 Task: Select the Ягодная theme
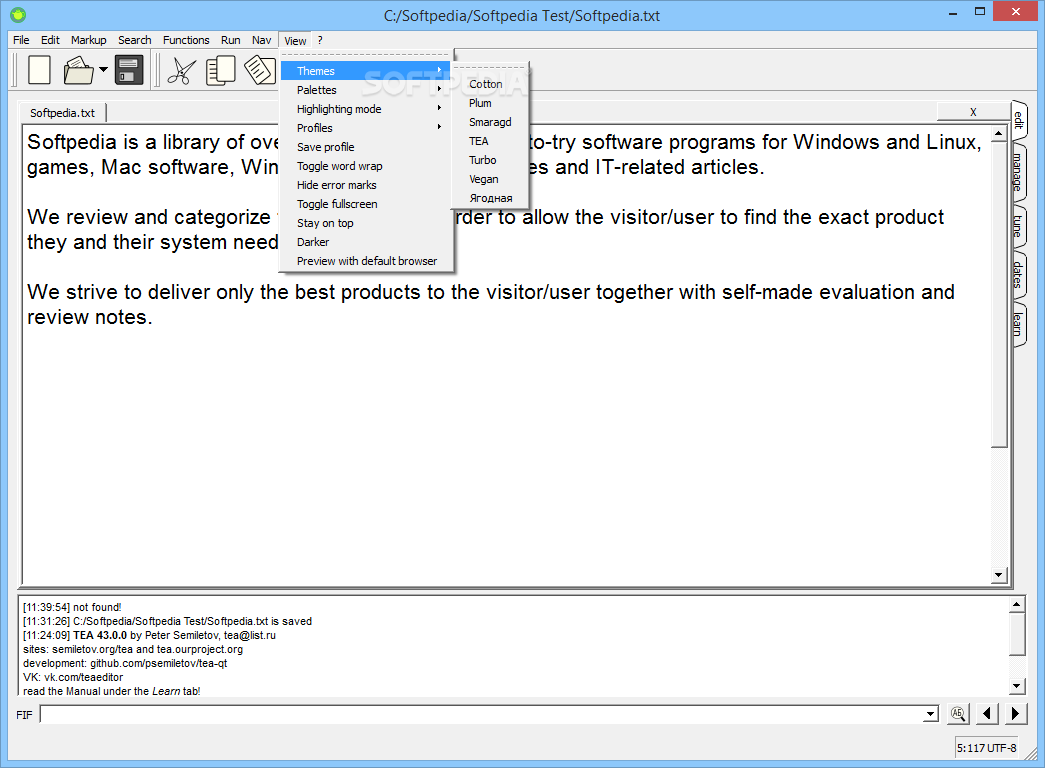[491, 198]
